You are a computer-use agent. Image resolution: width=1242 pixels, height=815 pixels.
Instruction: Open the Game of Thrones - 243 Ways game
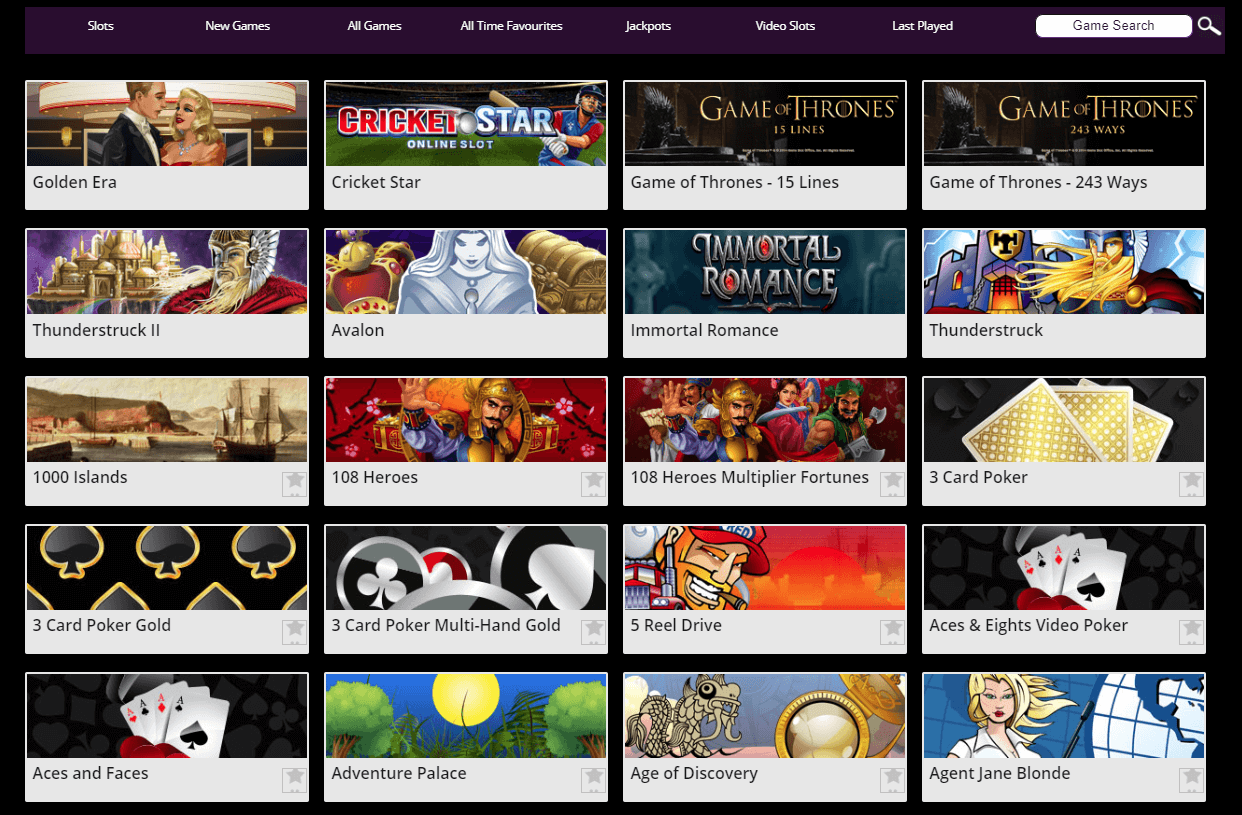point(1063,123)
